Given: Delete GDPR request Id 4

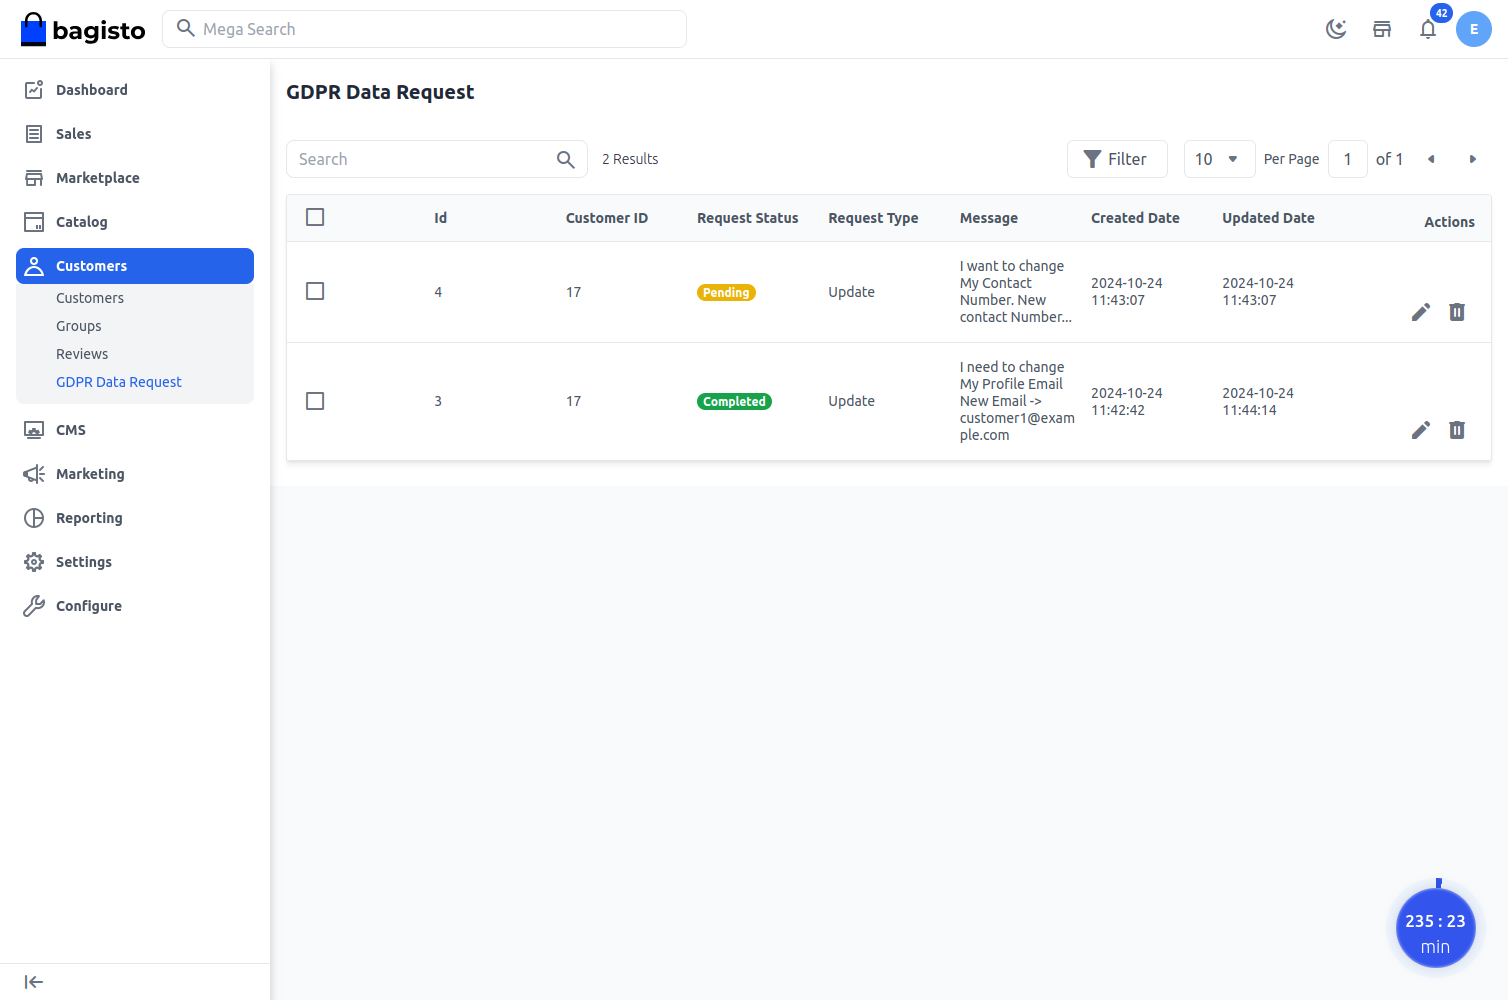Looking at the screenshot, I should pos(1457,312).
